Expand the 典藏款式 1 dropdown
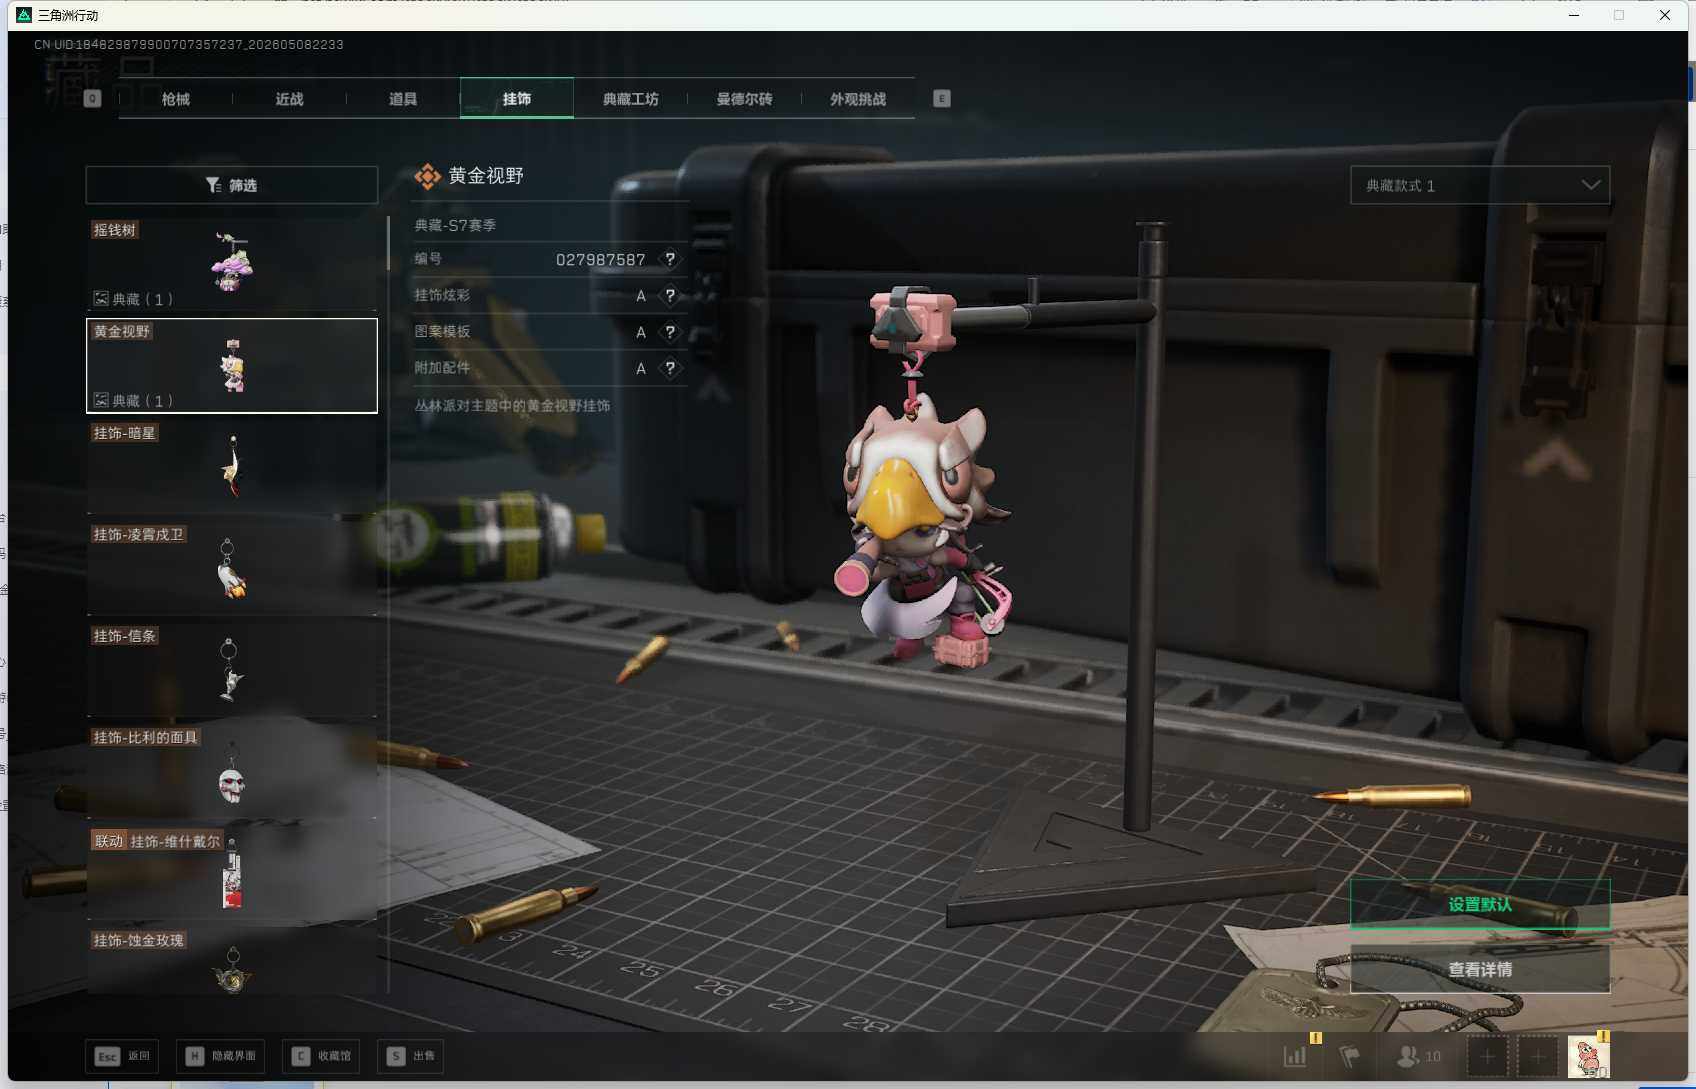Screen dimensions: 1696x1089 point(1480,185)
